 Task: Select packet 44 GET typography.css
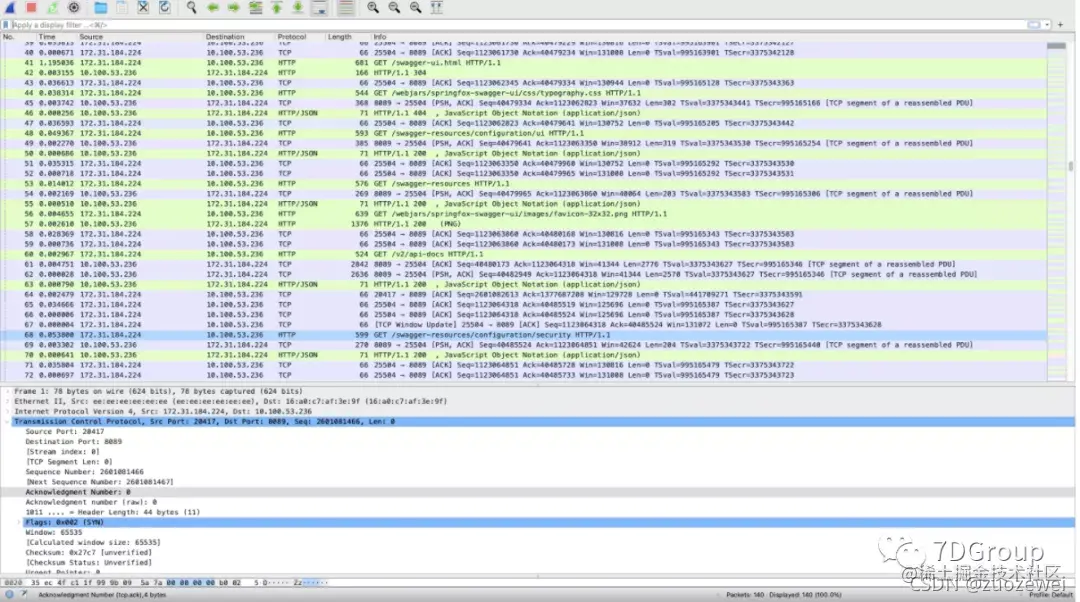click(x=523, y=93)
